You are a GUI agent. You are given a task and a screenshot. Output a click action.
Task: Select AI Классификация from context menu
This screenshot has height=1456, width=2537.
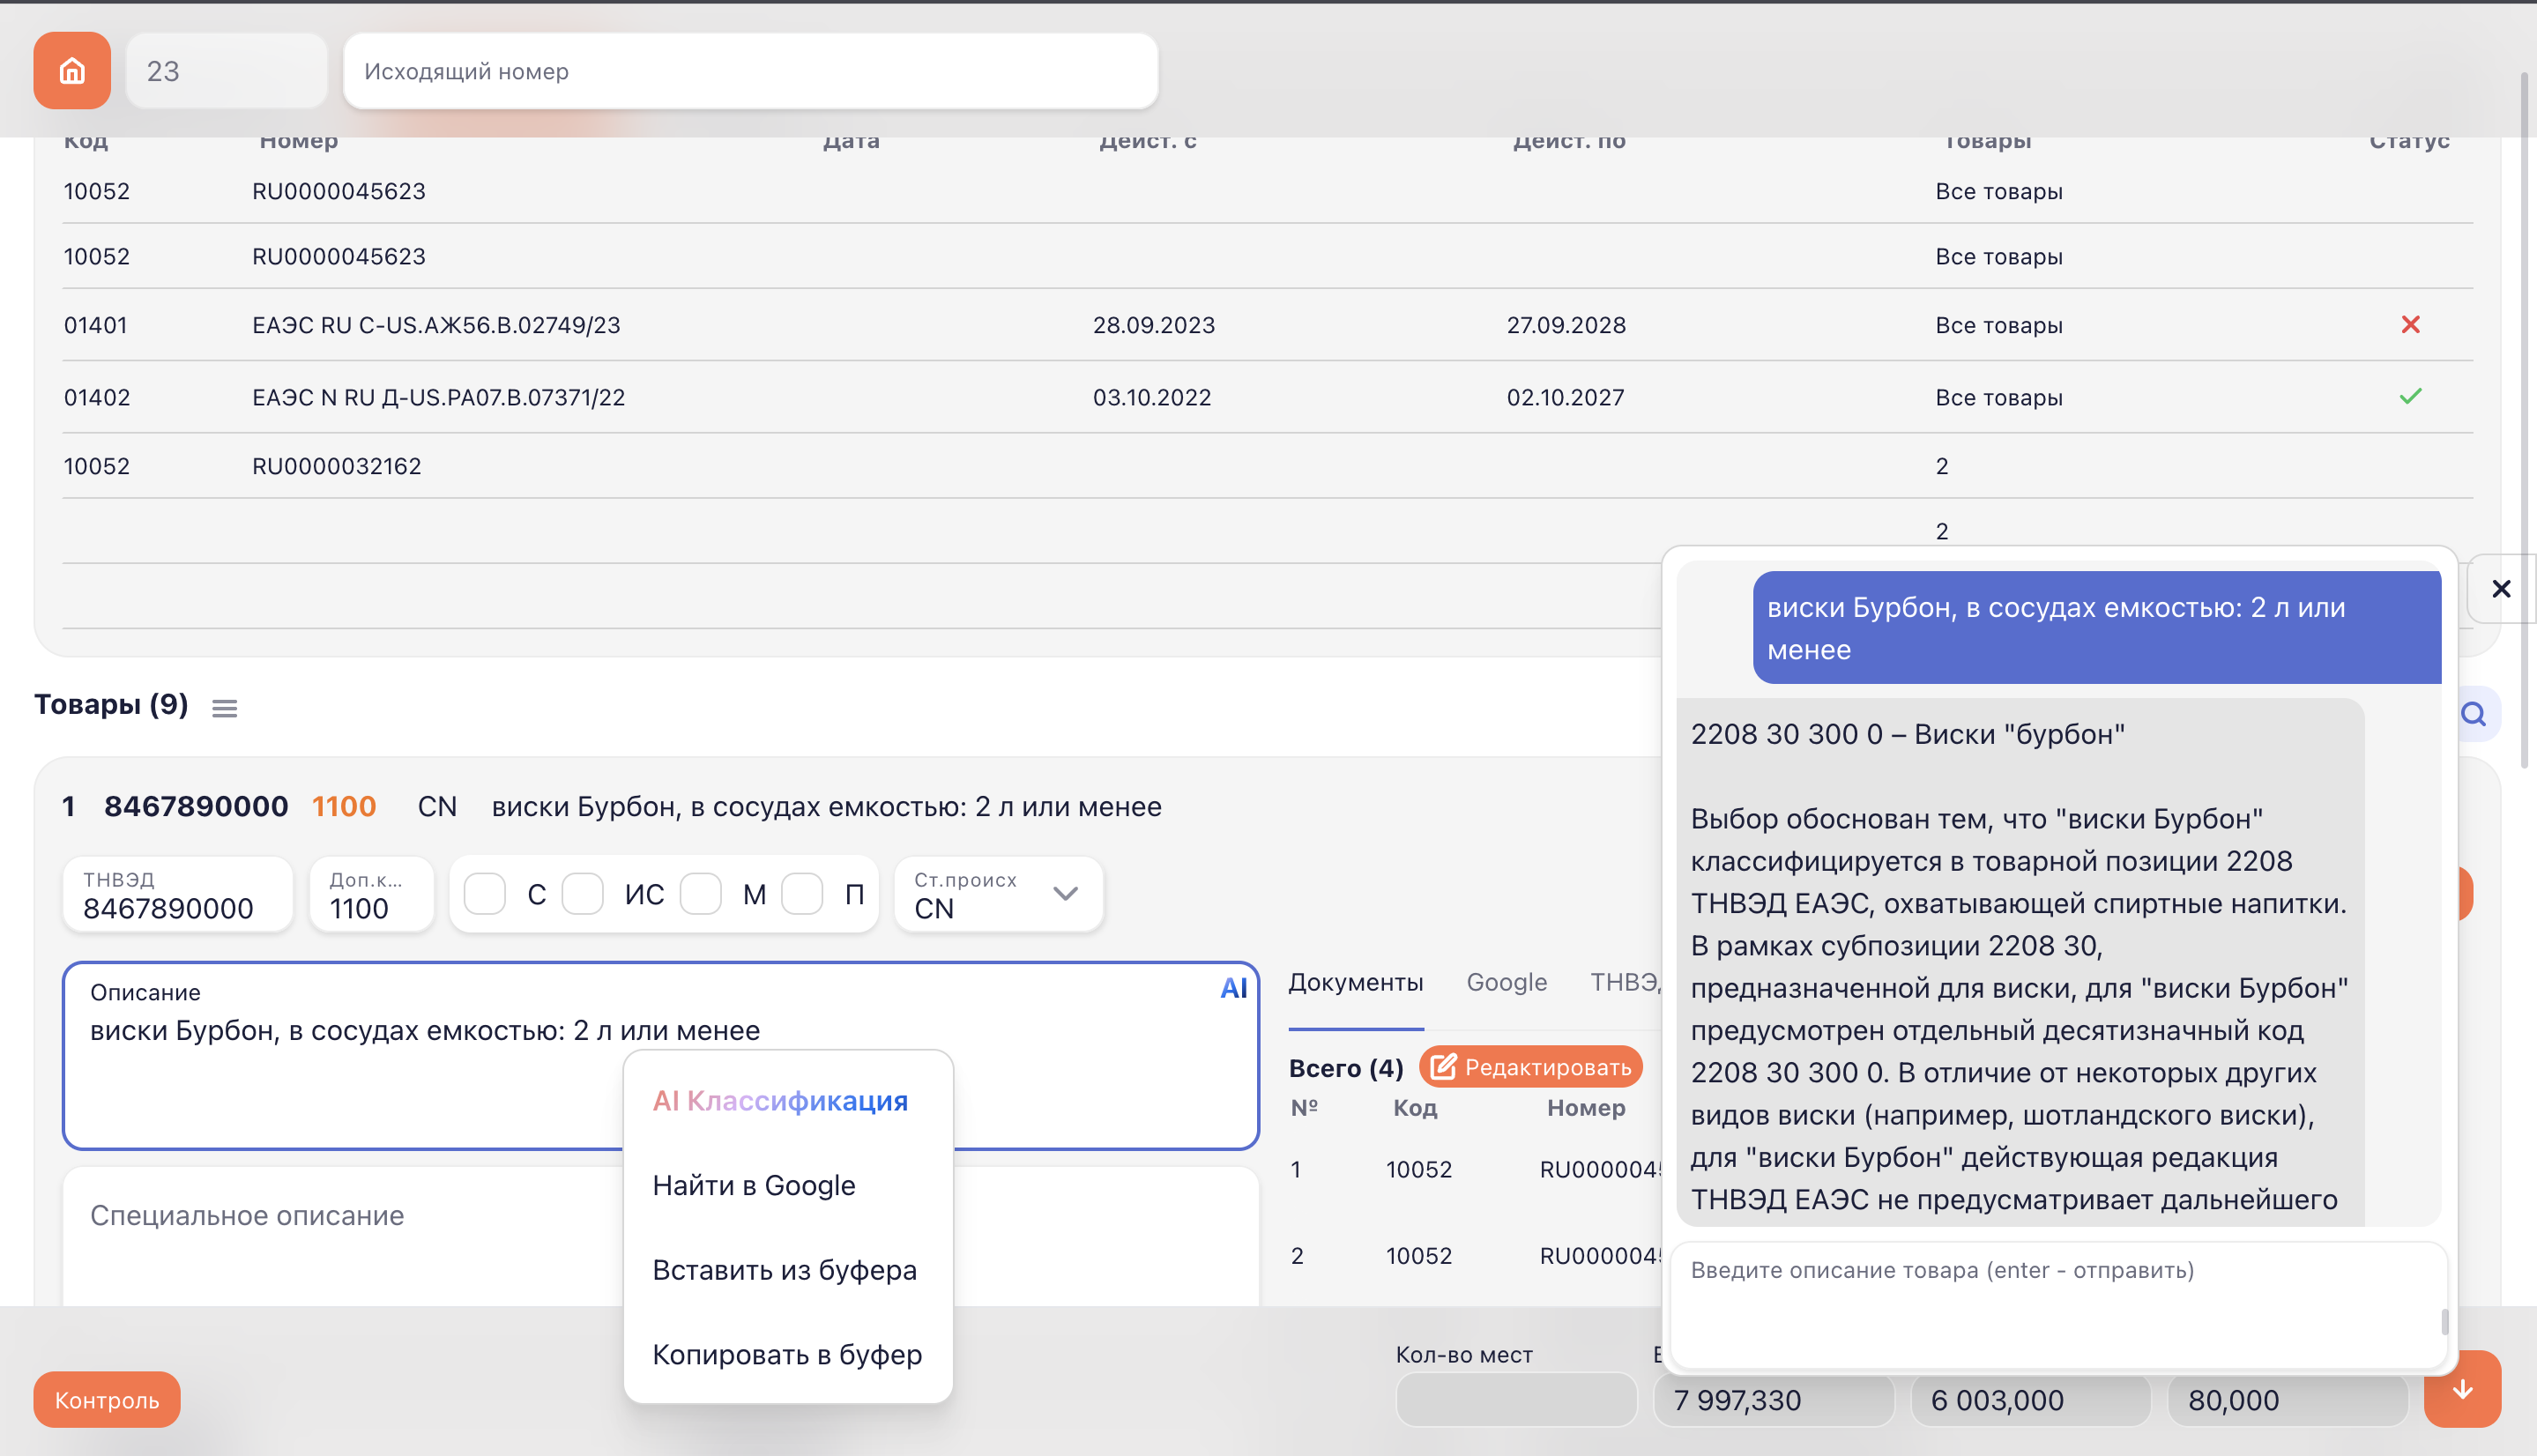tap(780, 1101)
